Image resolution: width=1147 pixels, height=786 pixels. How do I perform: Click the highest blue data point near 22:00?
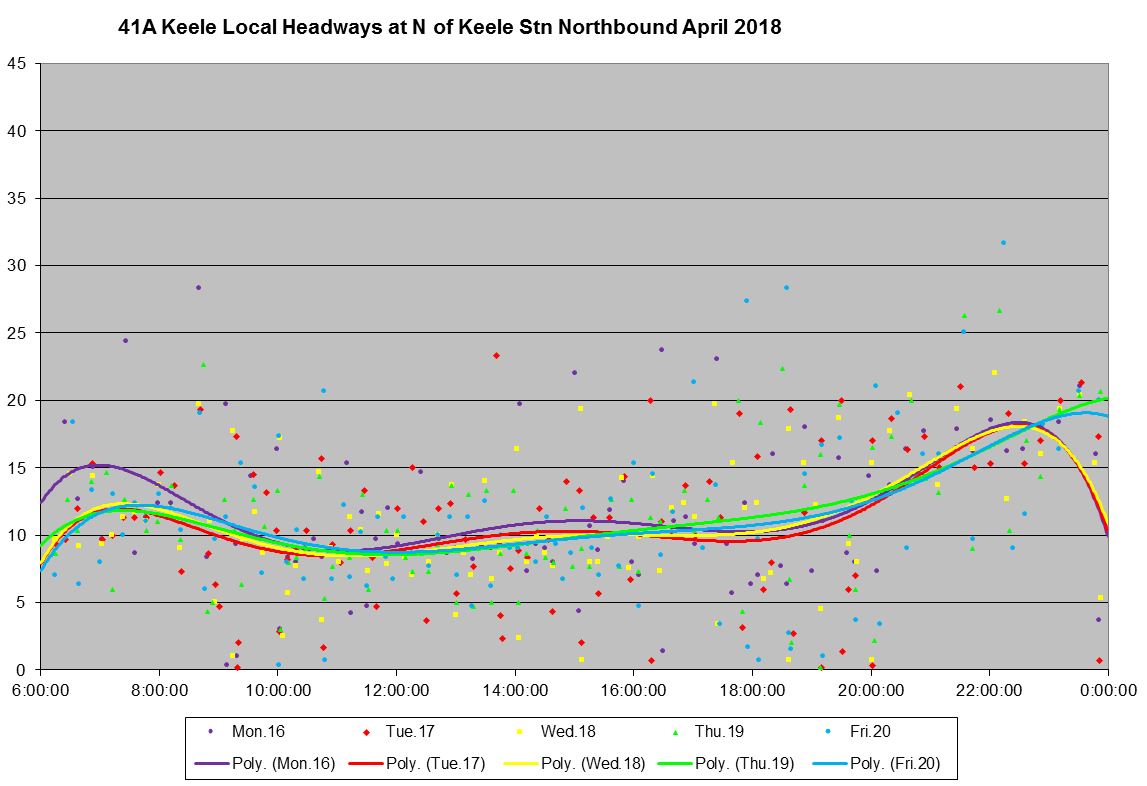pos(1003,242)
